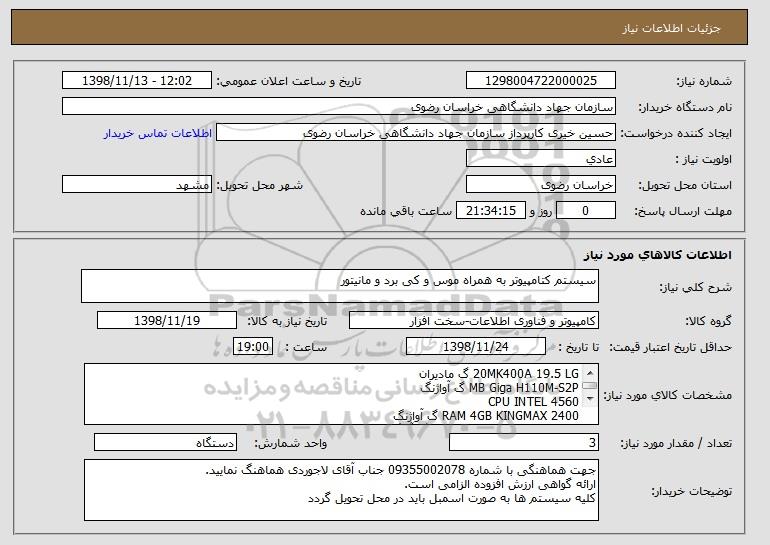Click the remaining time field 21:34:15

coord(491,211)
